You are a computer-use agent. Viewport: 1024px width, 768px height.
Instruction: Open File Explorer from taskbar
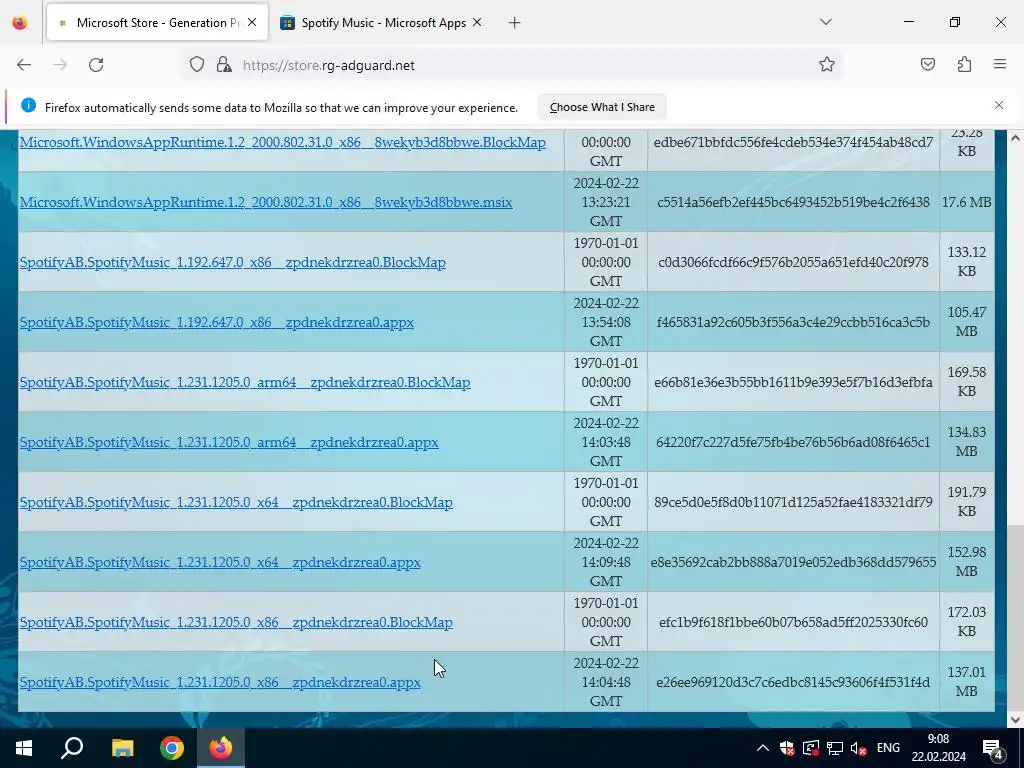coord(122,748)
